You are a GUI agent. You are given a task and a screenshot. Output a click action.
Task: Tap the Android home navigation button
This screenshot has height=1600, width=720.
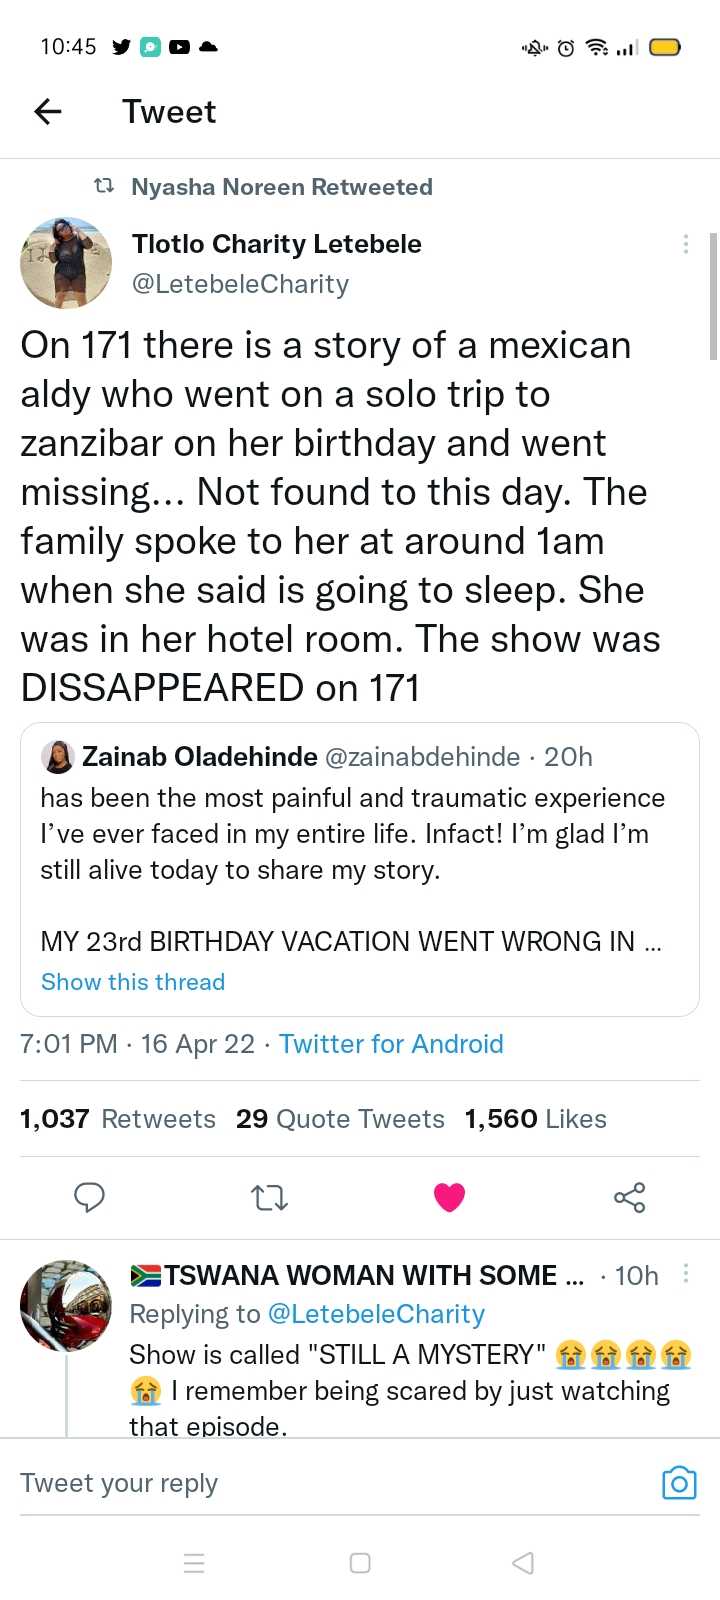(360, 1563)
